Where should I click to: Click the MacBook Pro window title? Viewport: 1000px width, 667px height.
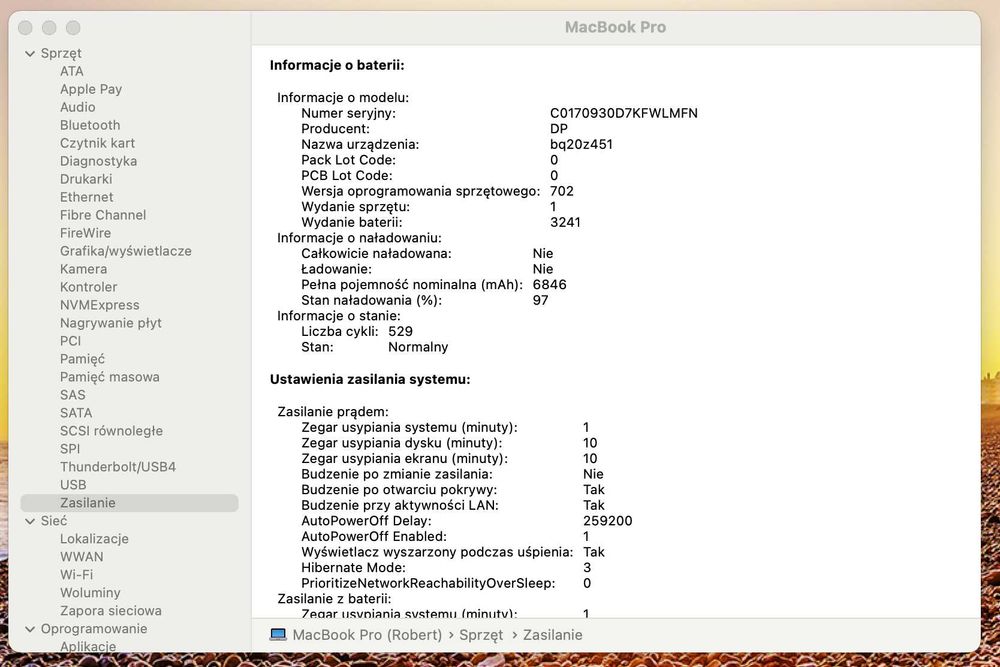pos(615,27)
